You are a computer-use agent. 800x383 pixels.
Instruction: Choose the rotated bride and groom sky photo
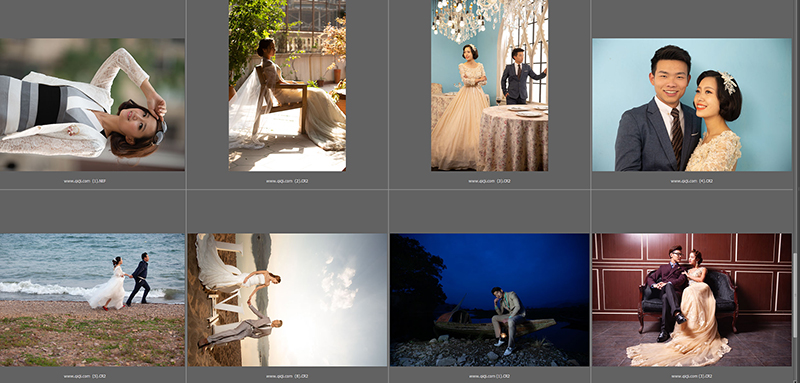[287, 300]
